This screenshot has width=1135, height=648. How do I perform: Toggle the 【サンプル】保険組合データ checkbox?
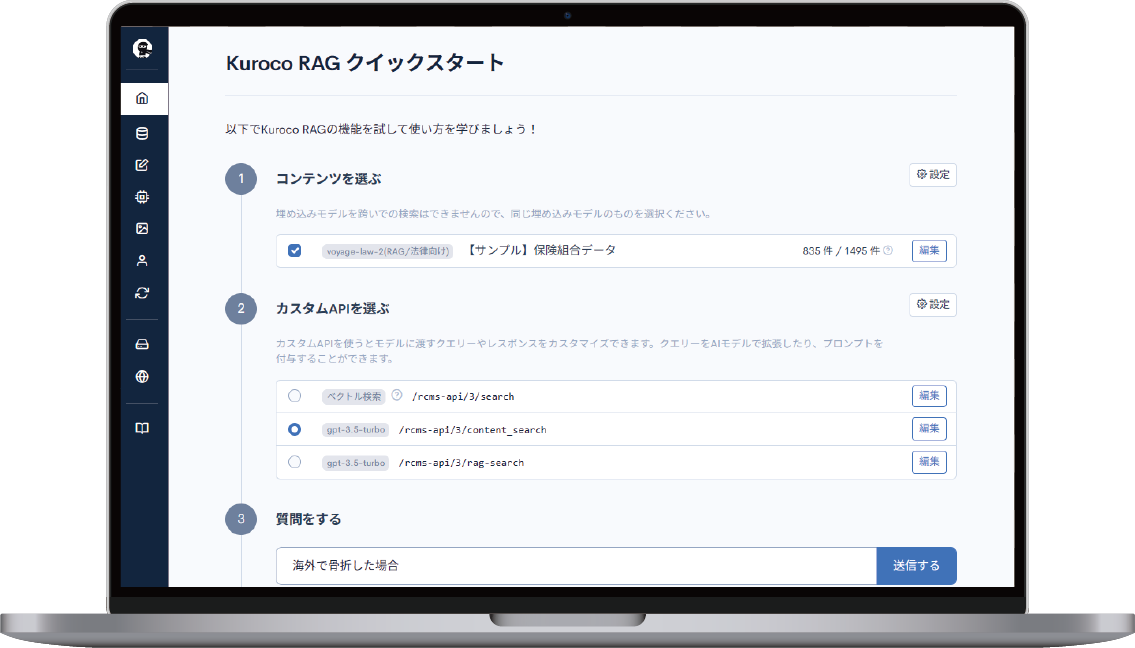(x=295, y=251)
